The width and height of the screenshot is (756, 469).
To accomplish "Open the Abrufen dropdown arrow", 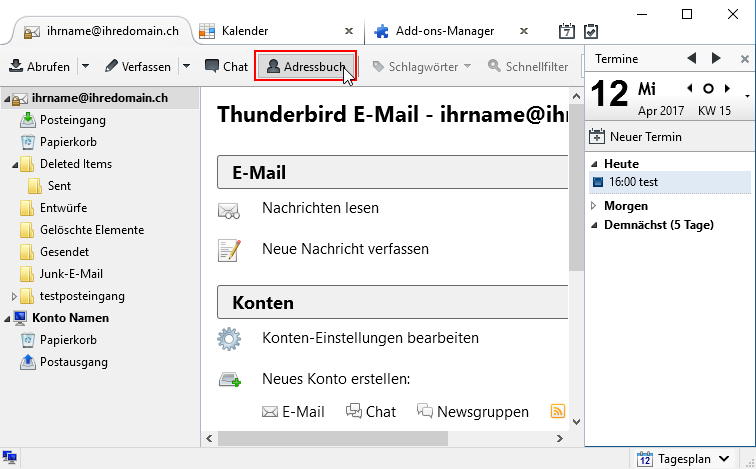I will (x=85, y=67).
